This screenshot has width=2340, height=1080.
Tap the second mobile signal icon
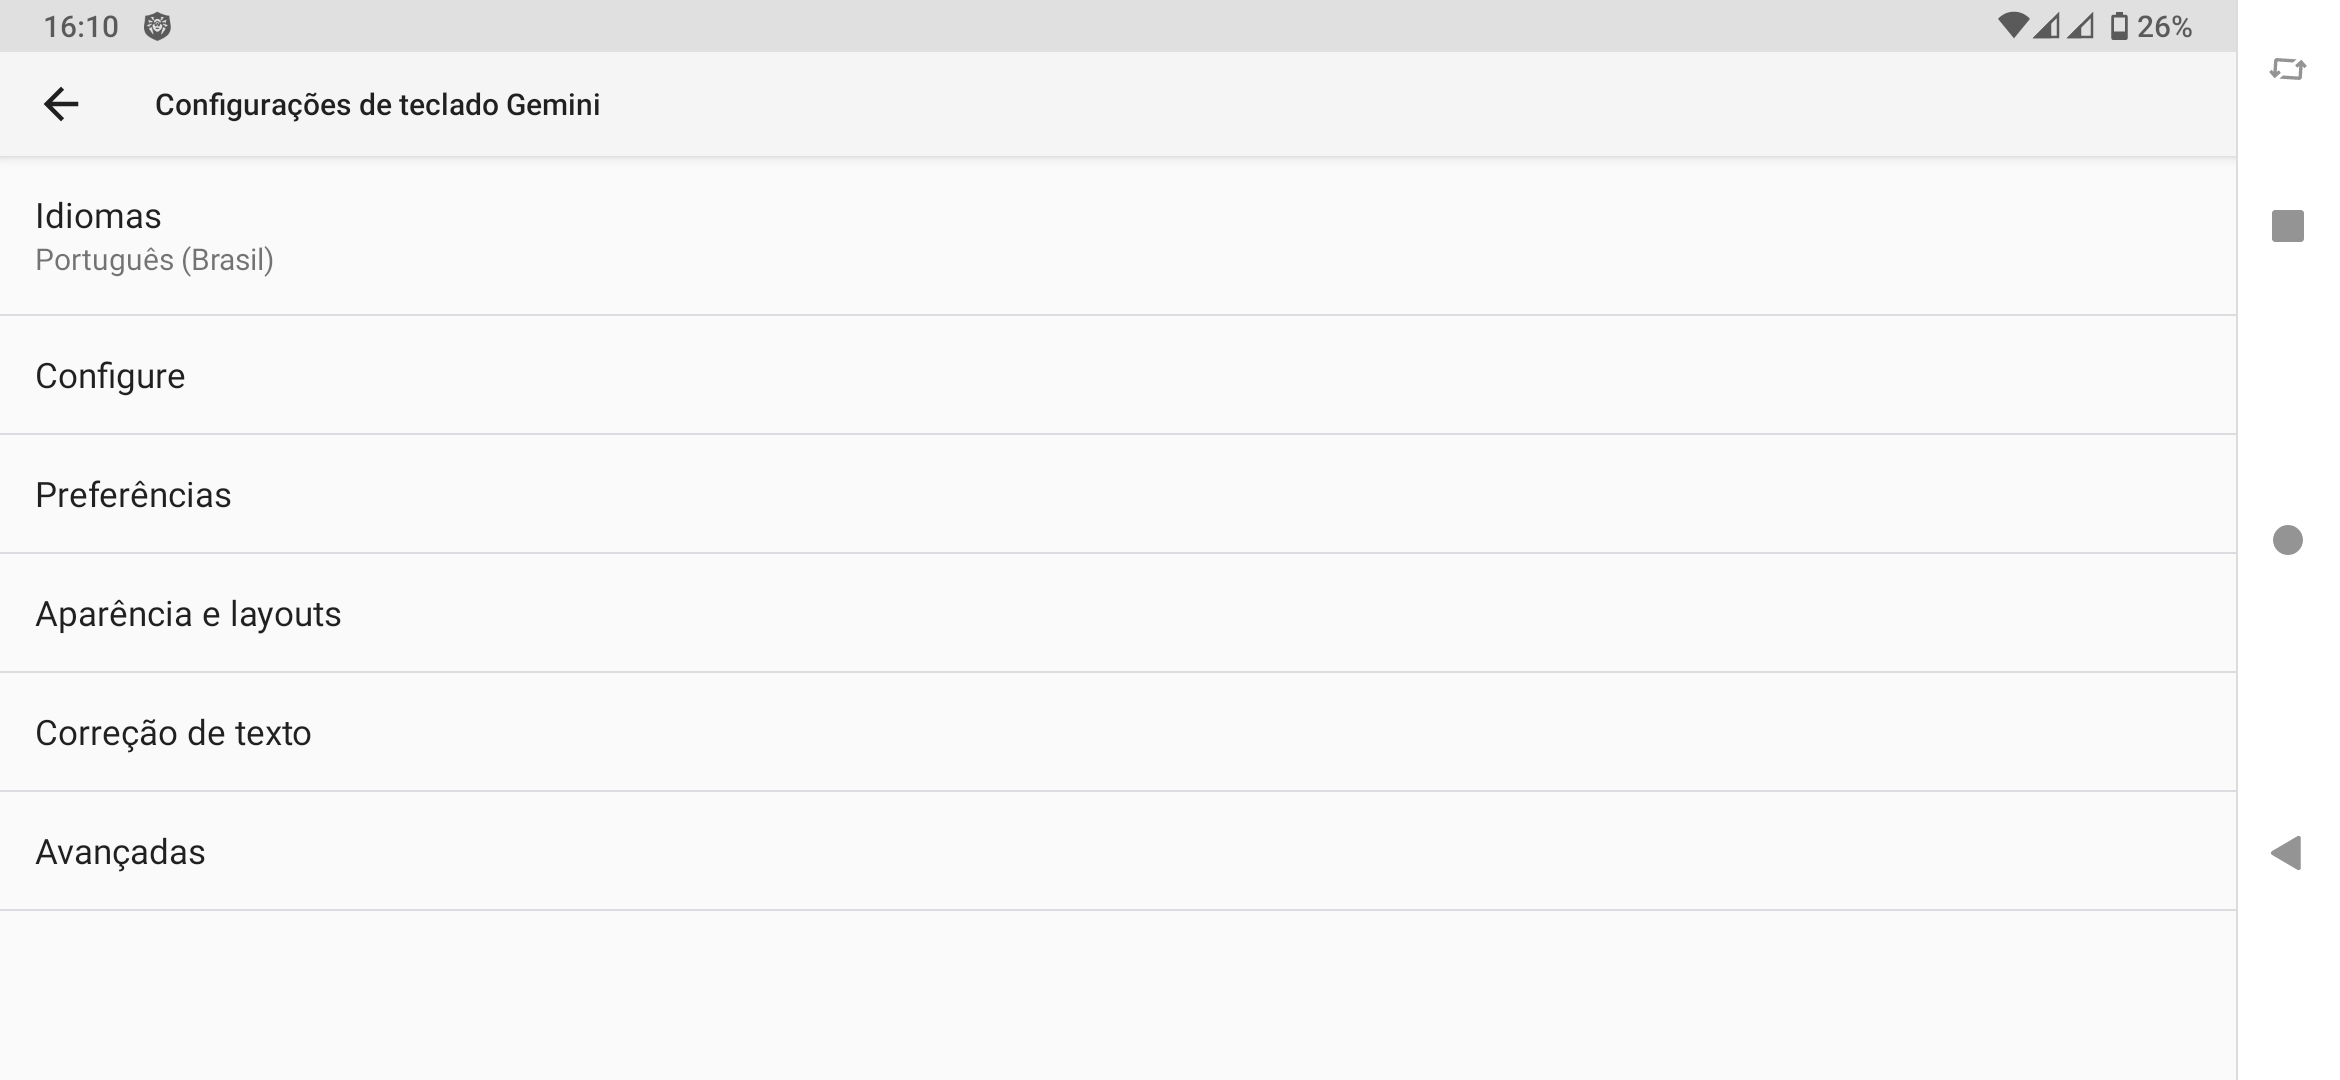(x=2081, y=26)
